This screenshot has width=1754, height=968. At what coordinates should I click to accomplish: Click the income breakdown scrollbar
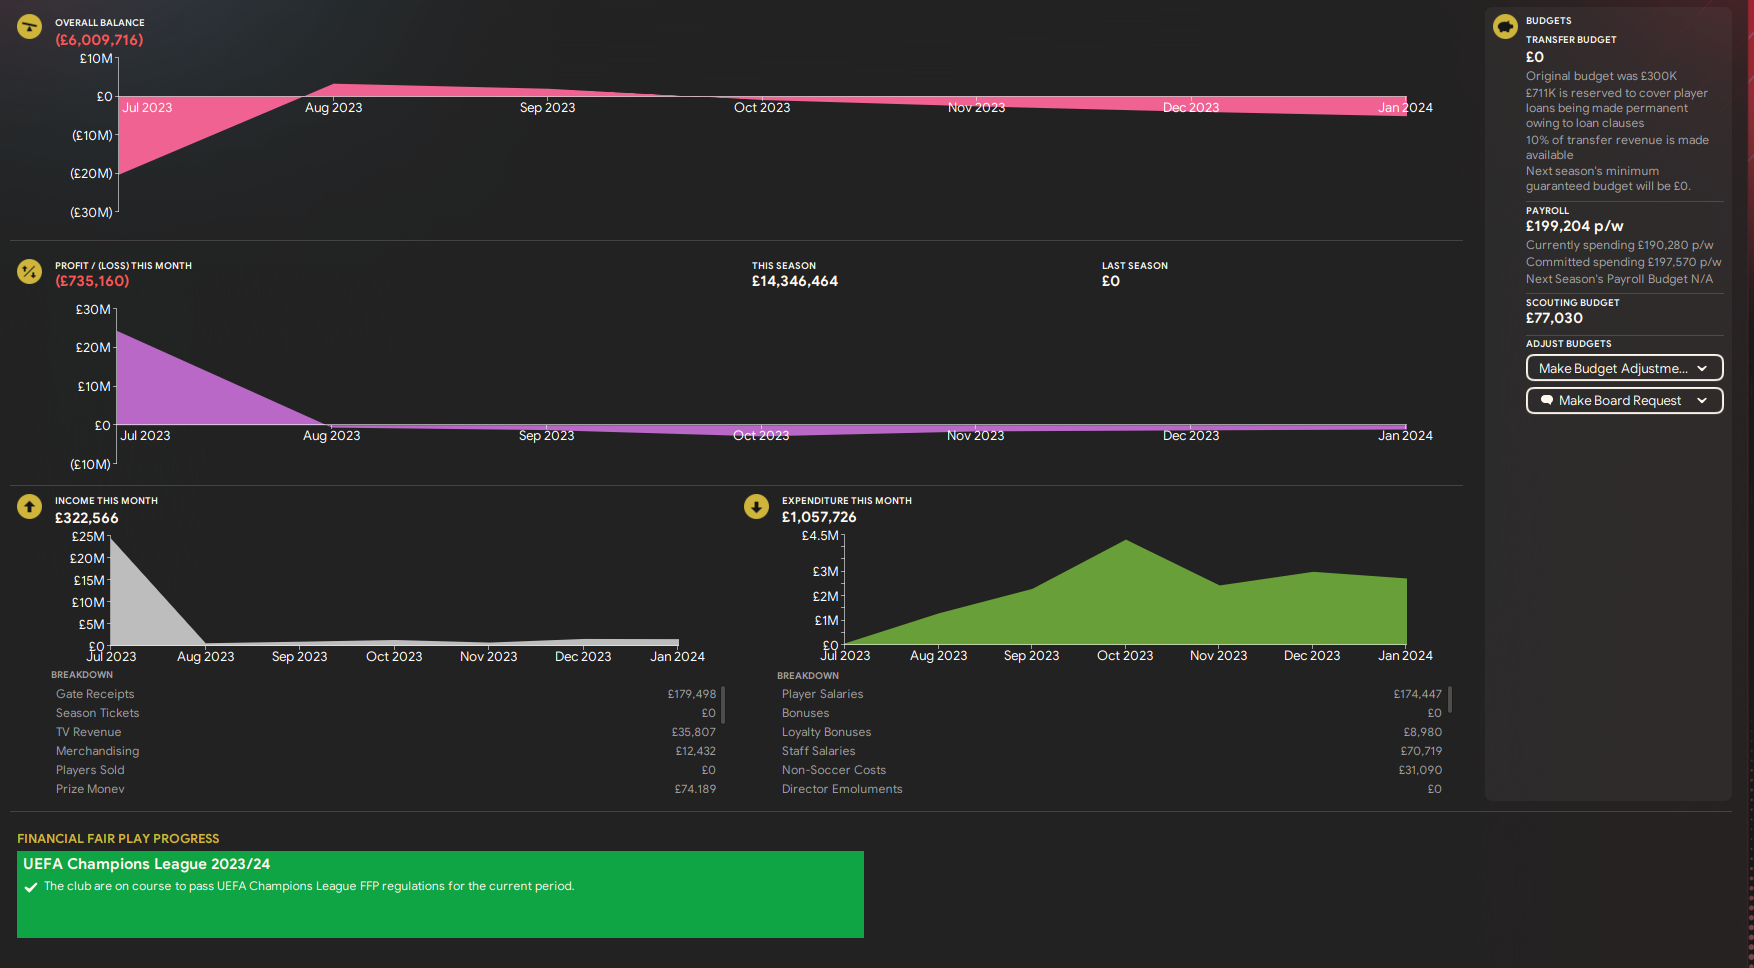pyautogui.click(x=722, y=705)
